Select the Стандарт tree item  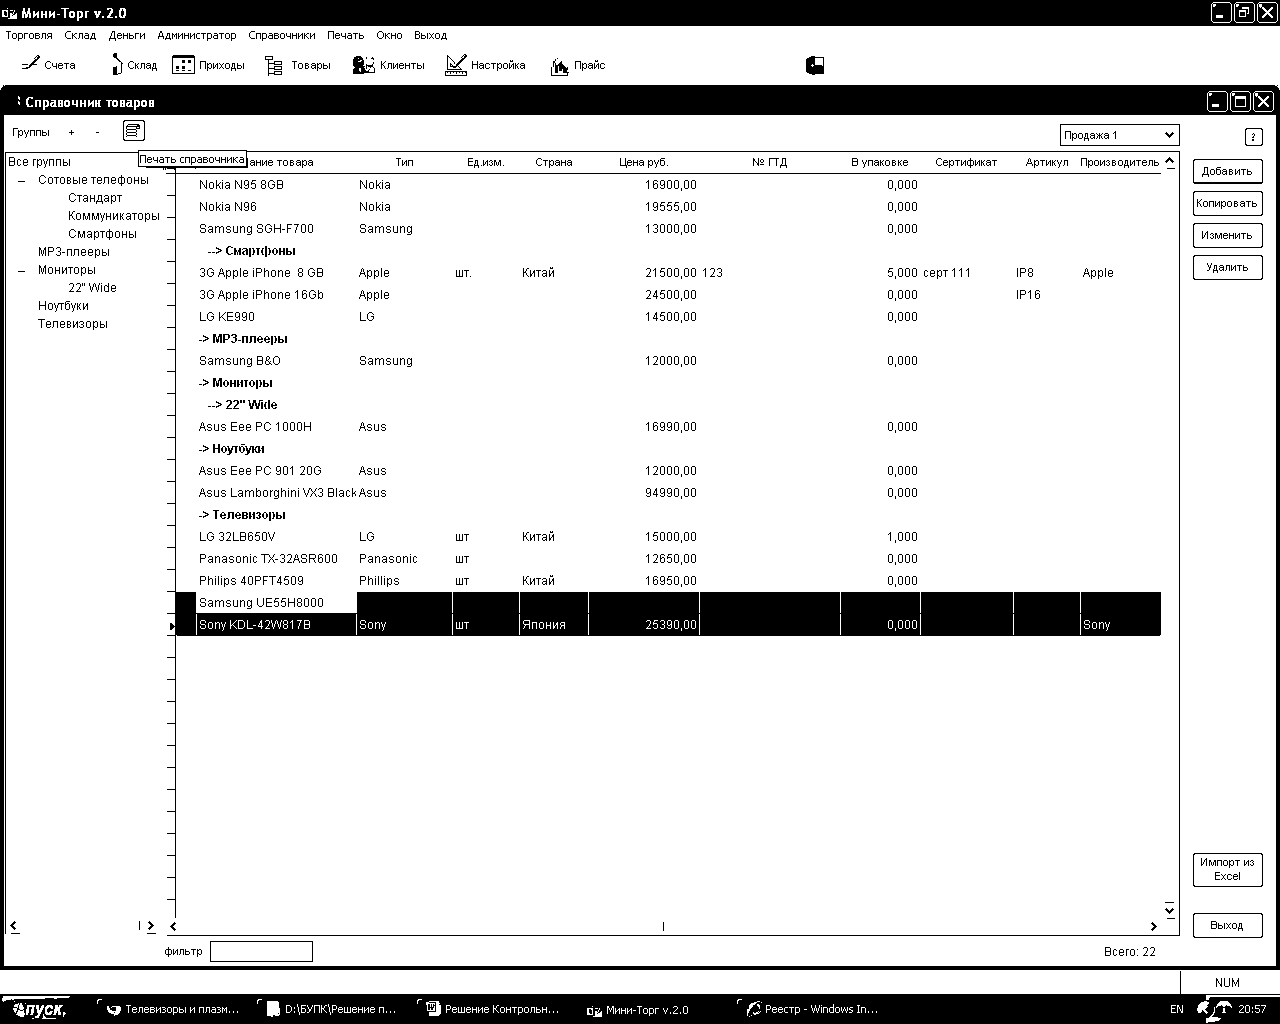95,198
